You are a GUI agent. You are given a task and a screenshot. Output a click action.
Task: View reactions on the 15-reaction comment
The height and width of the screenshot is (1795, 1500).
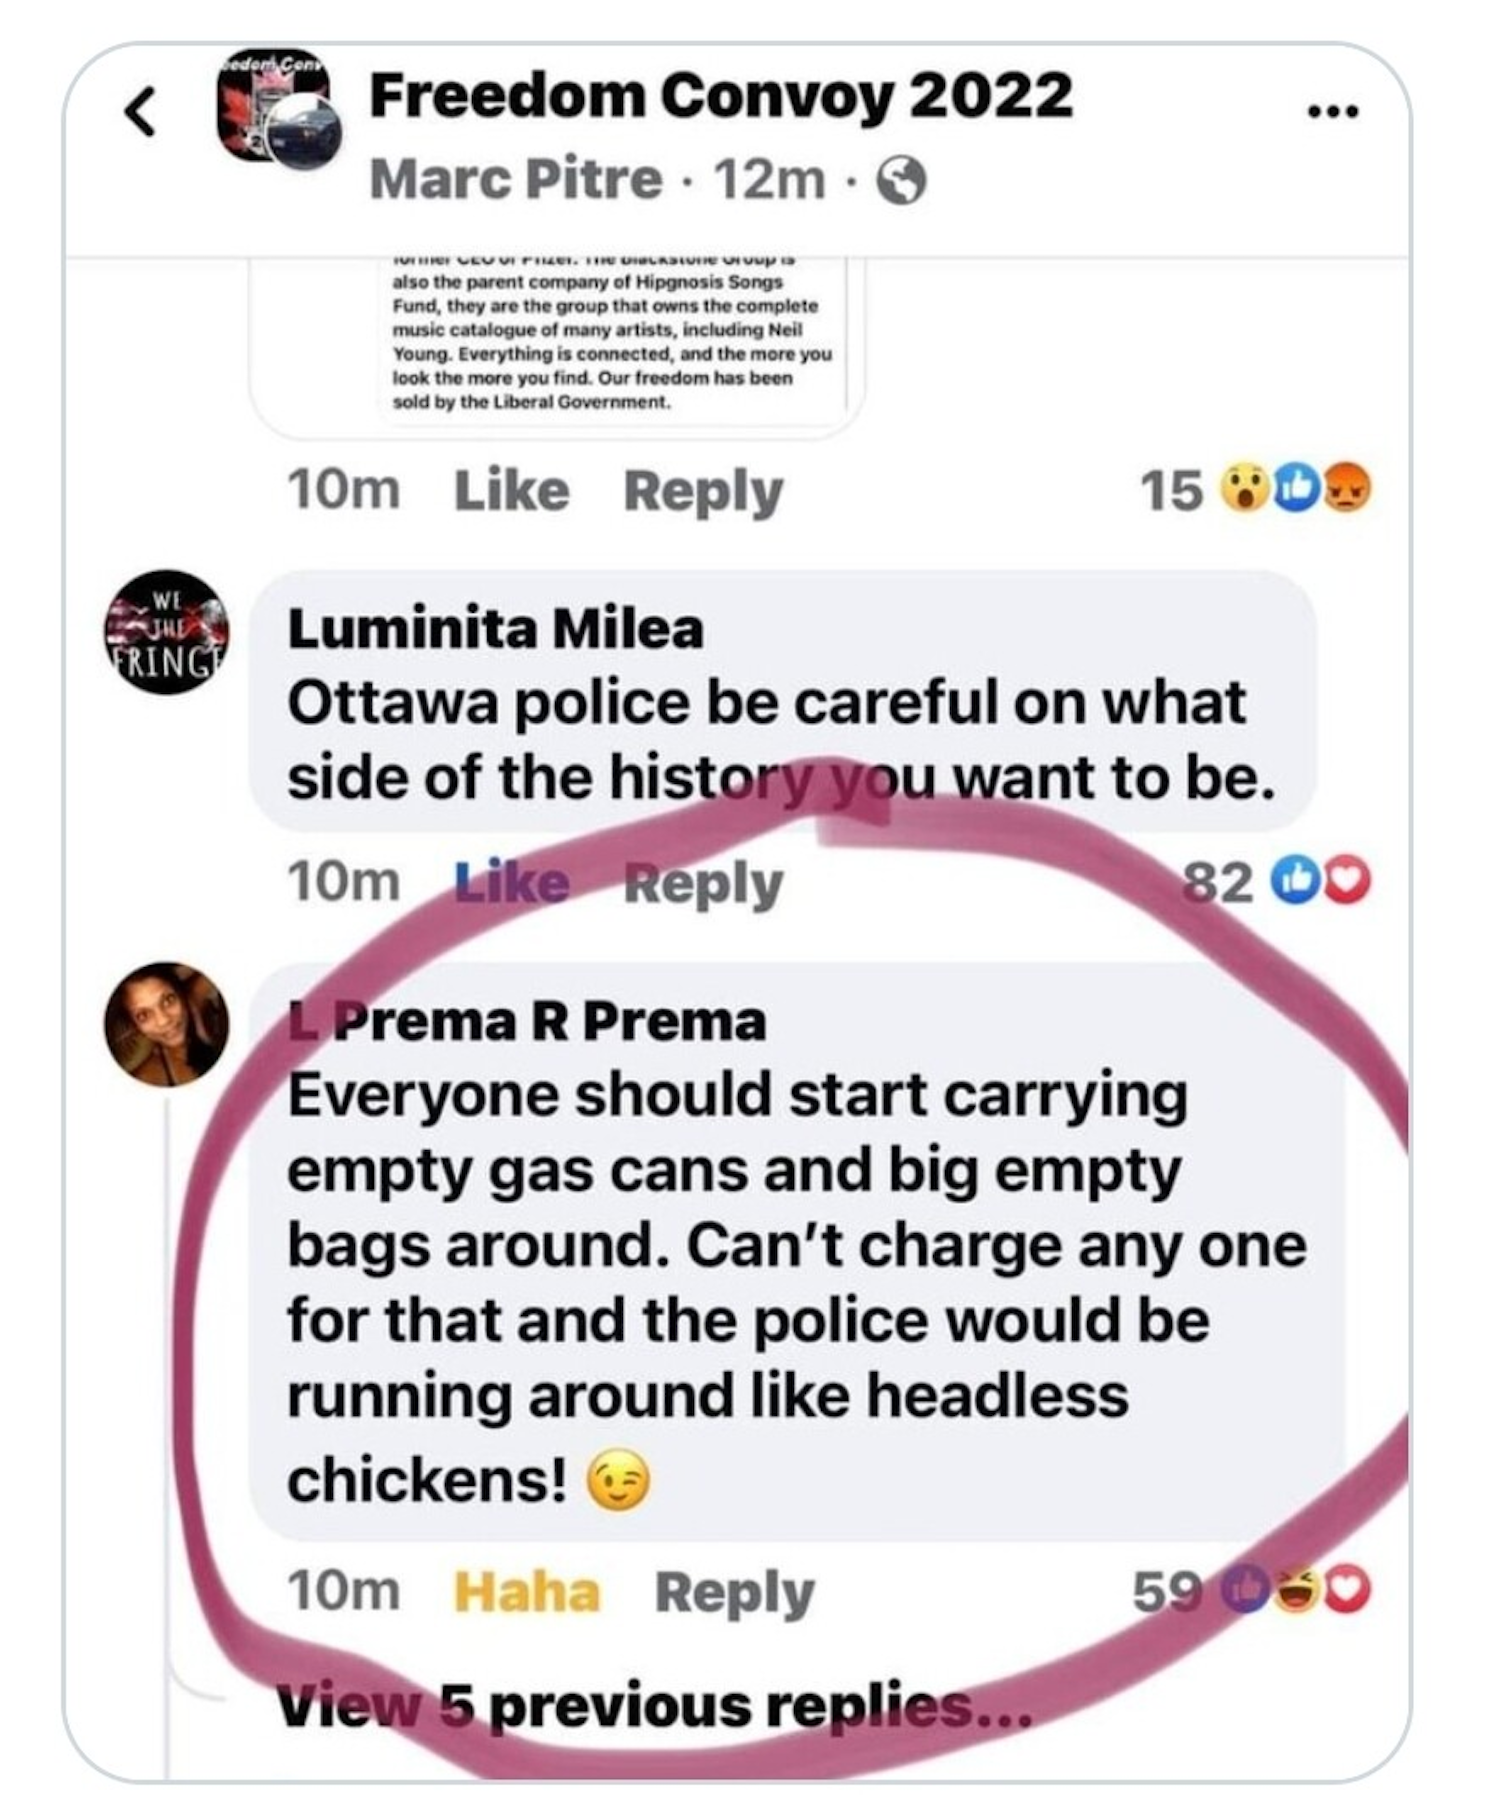point(1256,490)
